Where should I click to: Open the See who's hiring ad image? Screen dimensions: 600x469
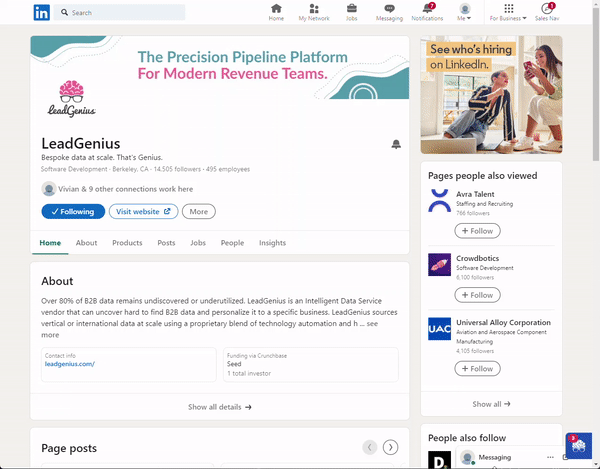pos(491,95)
